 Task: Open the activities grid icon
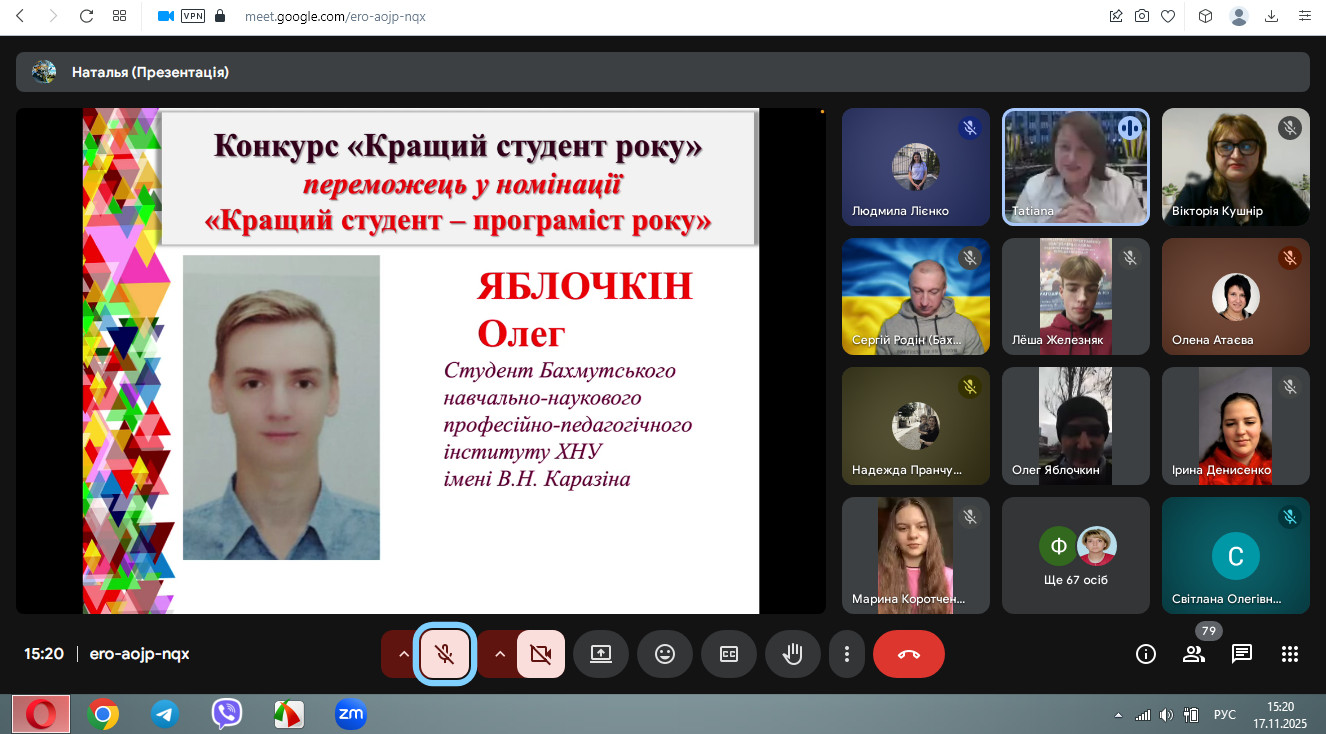1289,654
